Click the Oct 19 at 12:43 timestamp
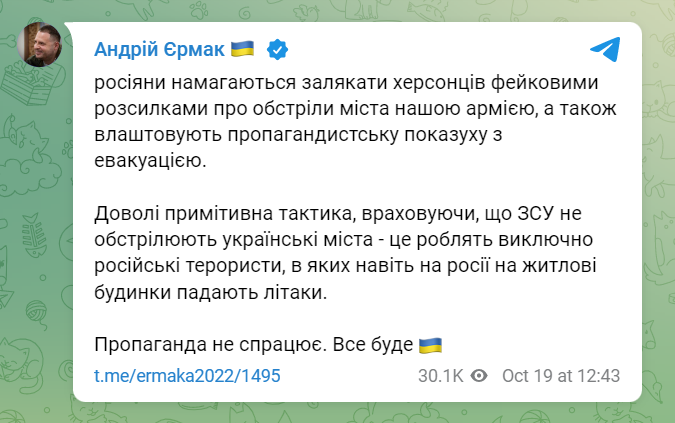 [x=560, y=376]
